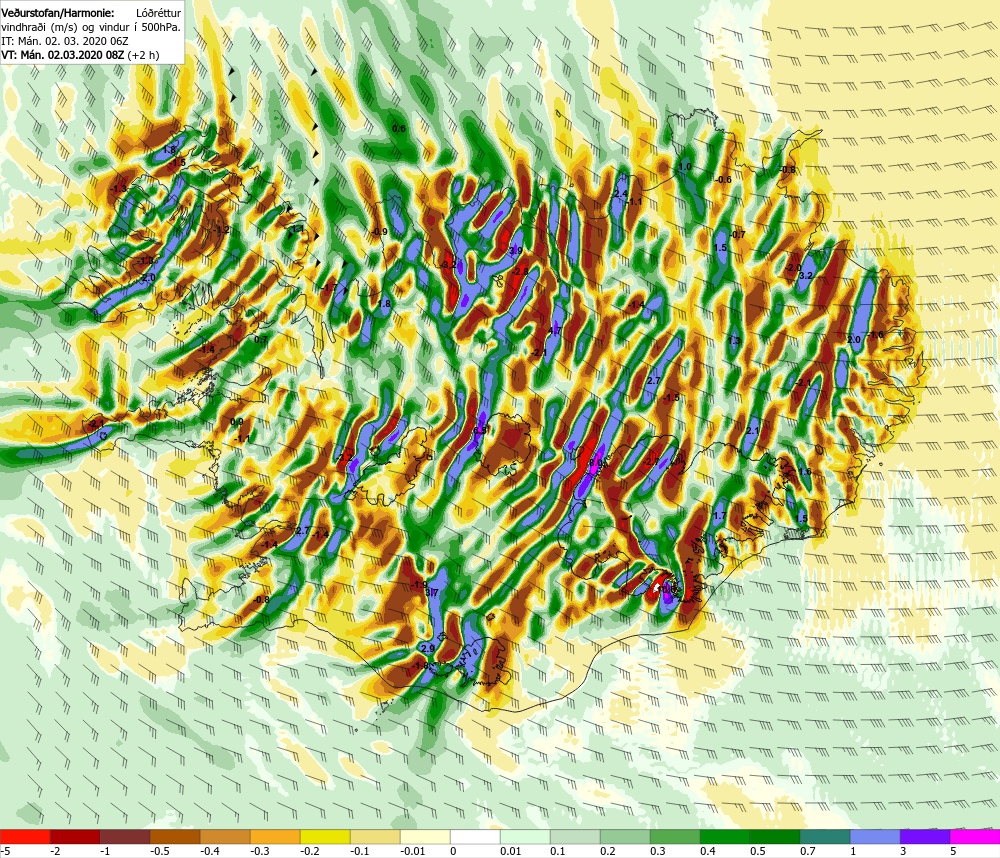Click the white swatch between 0 and 0.01
Screen dimensions: 1000x858
pyautogui.click(x=475, y=836)
